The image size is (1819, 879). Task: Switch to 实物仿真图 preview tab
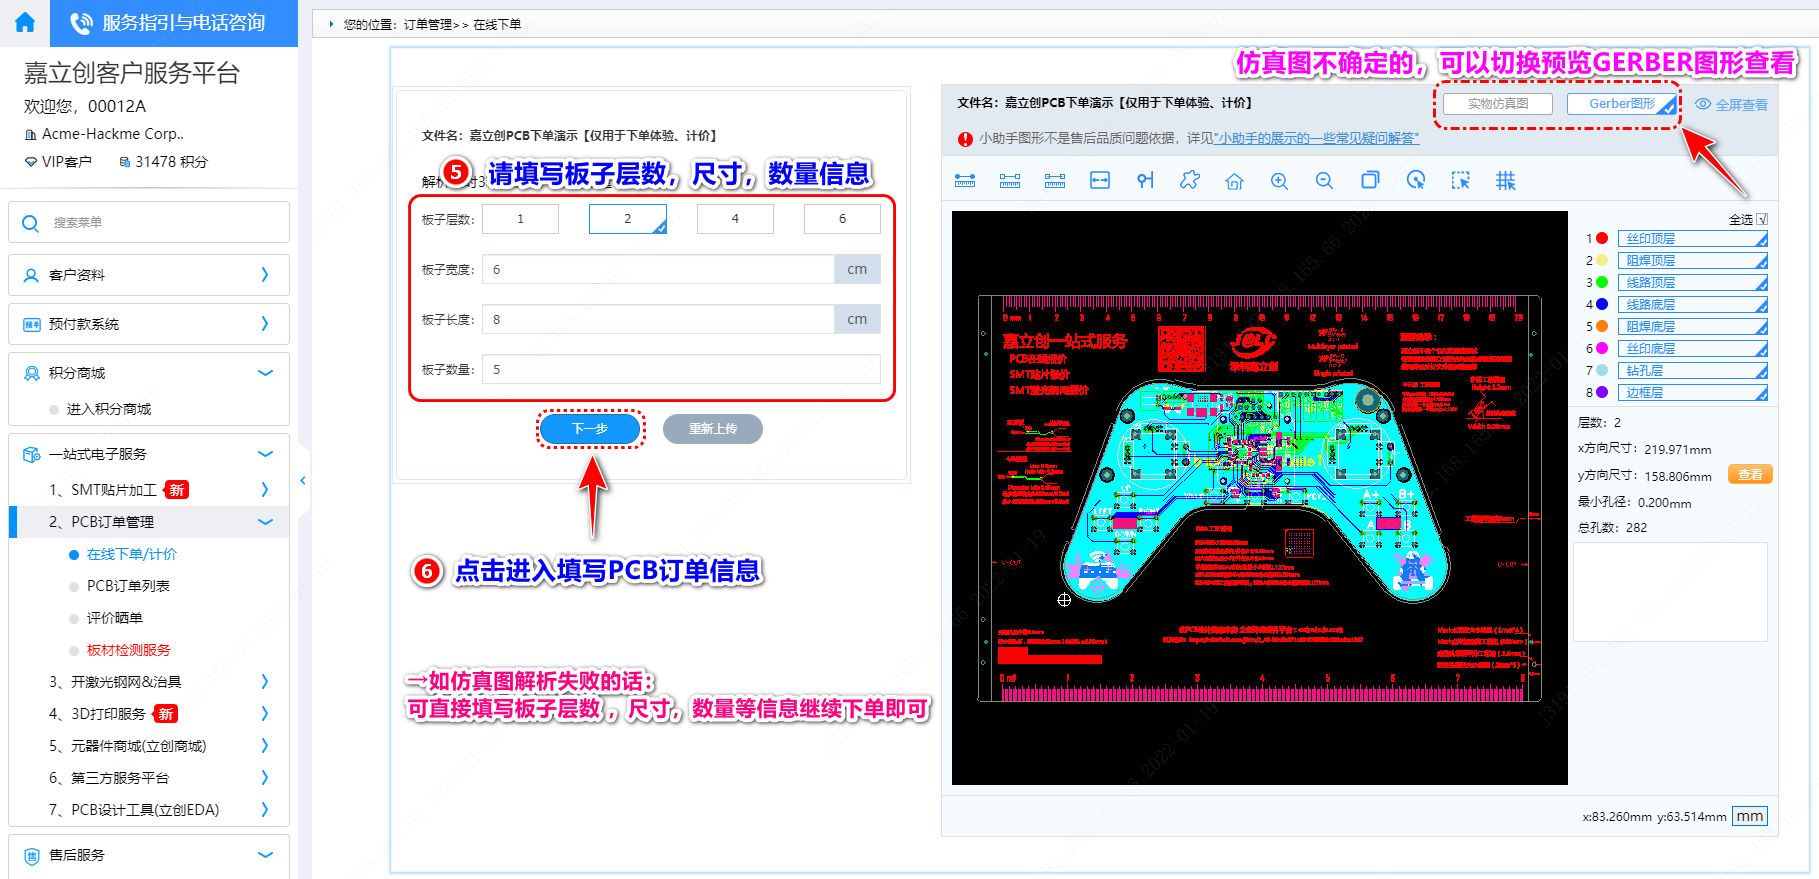[x=1498, y=104]
